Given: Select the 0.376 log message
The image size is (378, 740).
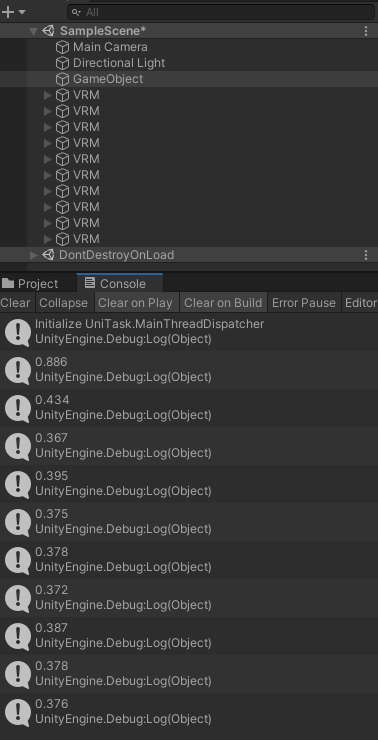Looking at the screenshot, I should coord(189,712).
